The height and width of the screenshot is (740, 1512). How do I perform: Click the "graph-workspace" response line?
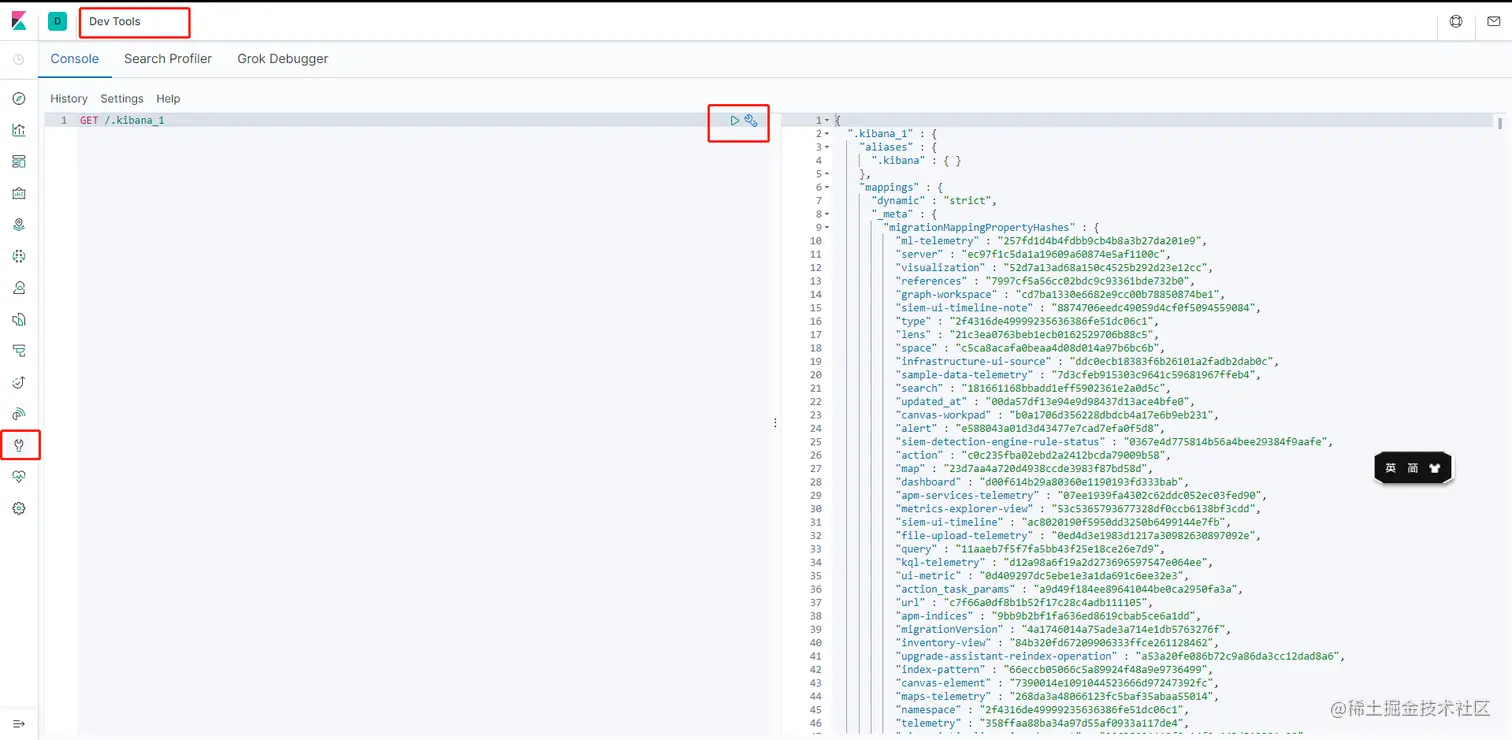[1060, 294]
